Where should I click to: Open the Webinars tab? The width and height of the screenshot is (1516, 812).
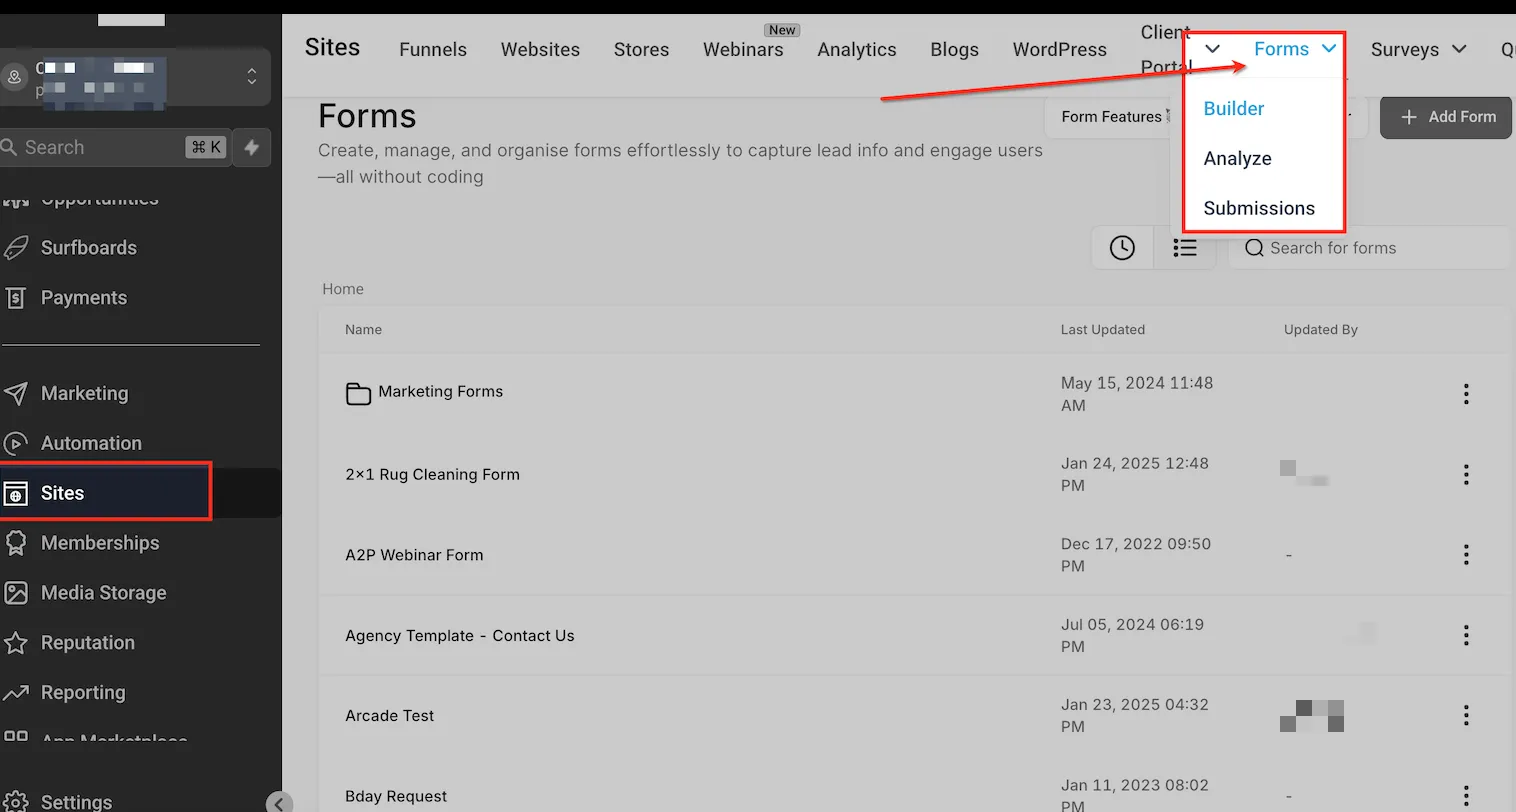click(743, 49)
